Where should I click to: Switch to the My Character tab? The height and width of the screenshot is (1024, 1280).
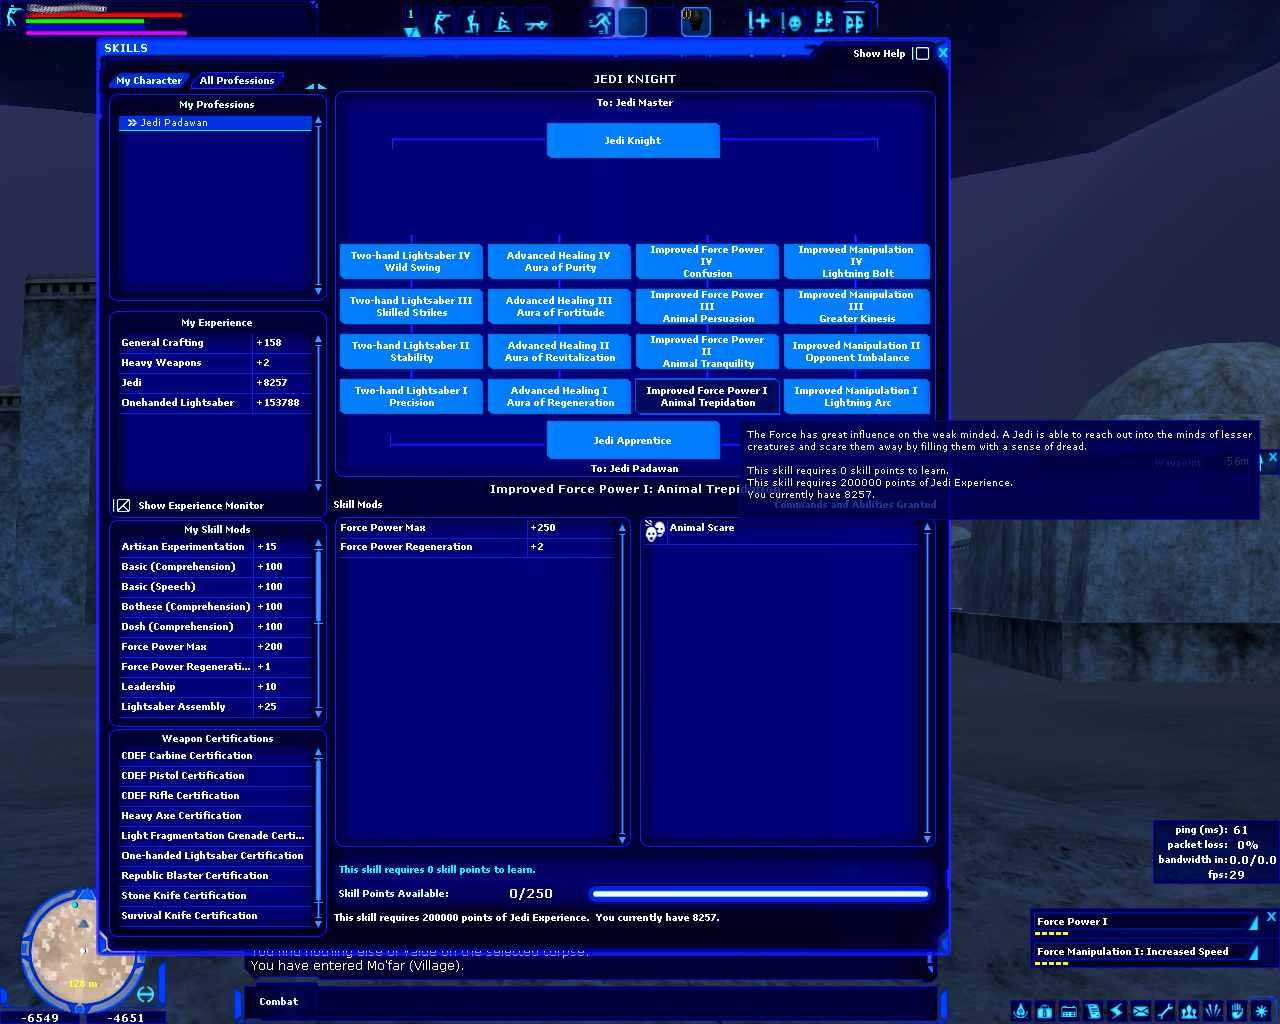(149, 80)
